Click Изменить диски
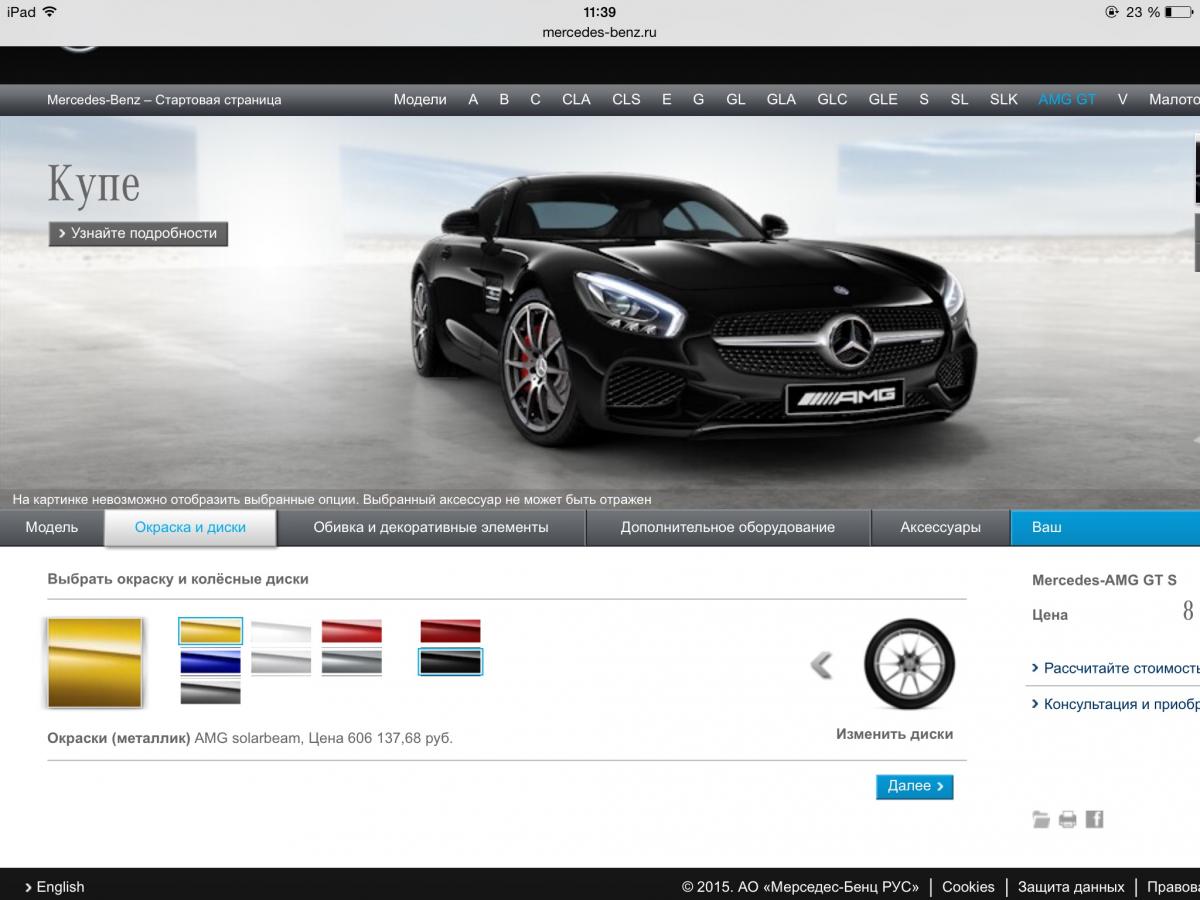Image resolution: width=1200 pixels, height=900 pixels. point(895,734)
